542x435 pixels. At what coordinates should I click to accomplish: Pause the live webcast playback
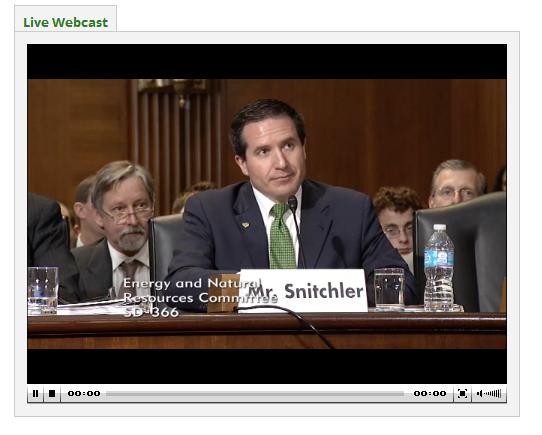pos(35,394)
